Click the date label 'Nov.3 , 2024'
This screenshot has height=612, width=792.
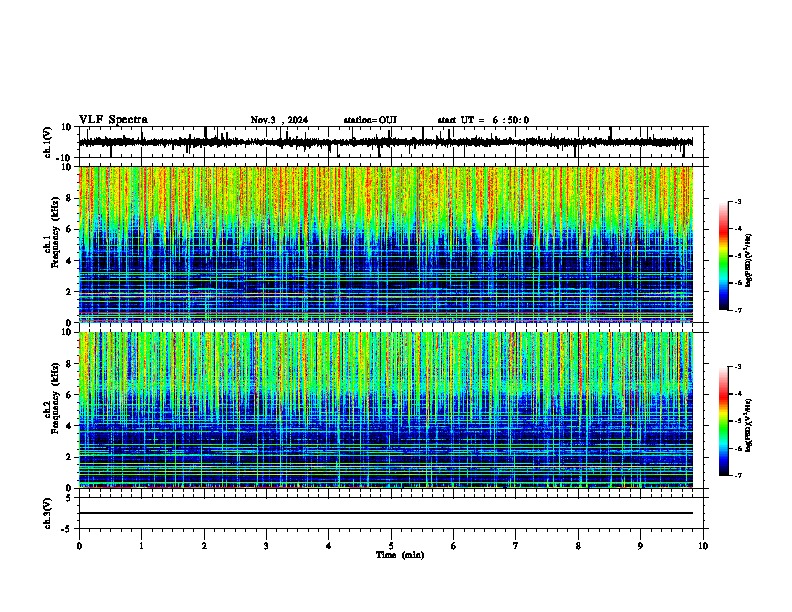(x=279, y=120)
